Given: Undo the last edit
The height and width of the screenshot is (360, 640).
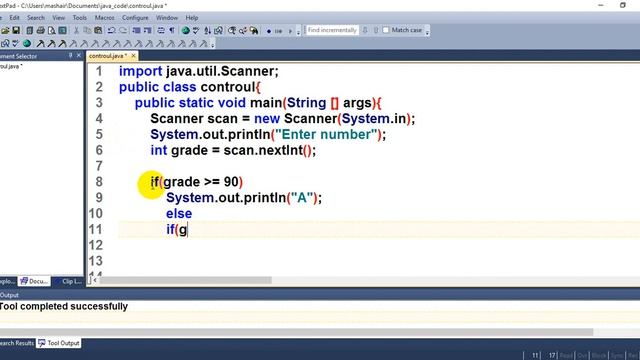Looking at the screenshot, I should (x=111, y=31).
